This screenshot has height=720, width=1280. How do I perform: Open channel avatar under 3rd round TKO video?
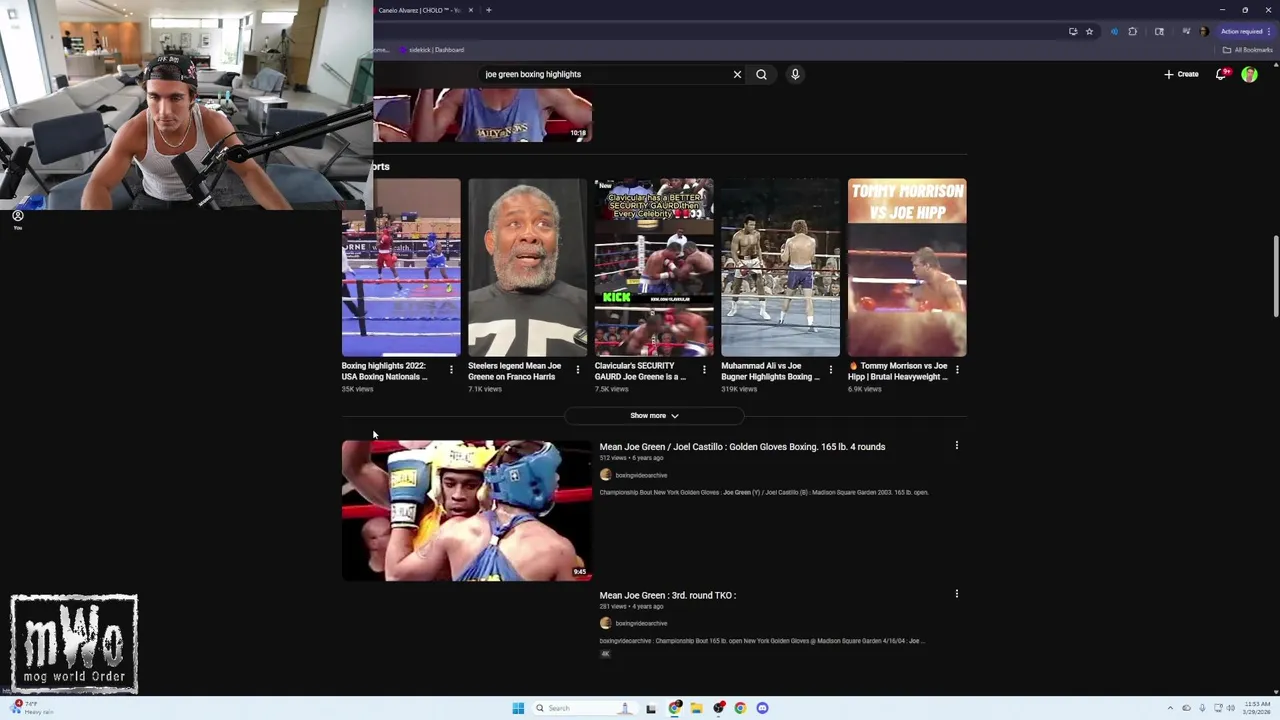tap(605, 623)
